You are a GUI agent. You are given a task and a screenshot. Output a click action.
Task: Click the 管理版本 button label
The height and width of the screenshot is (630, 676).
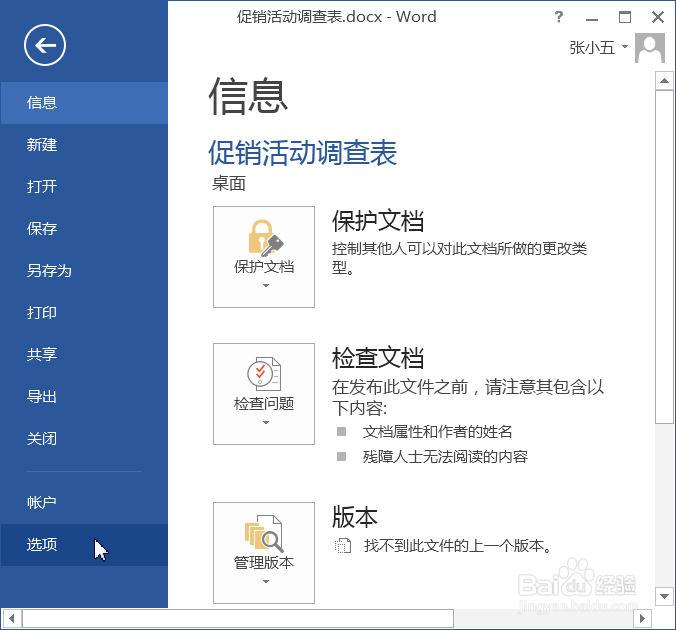coord(264,563)
